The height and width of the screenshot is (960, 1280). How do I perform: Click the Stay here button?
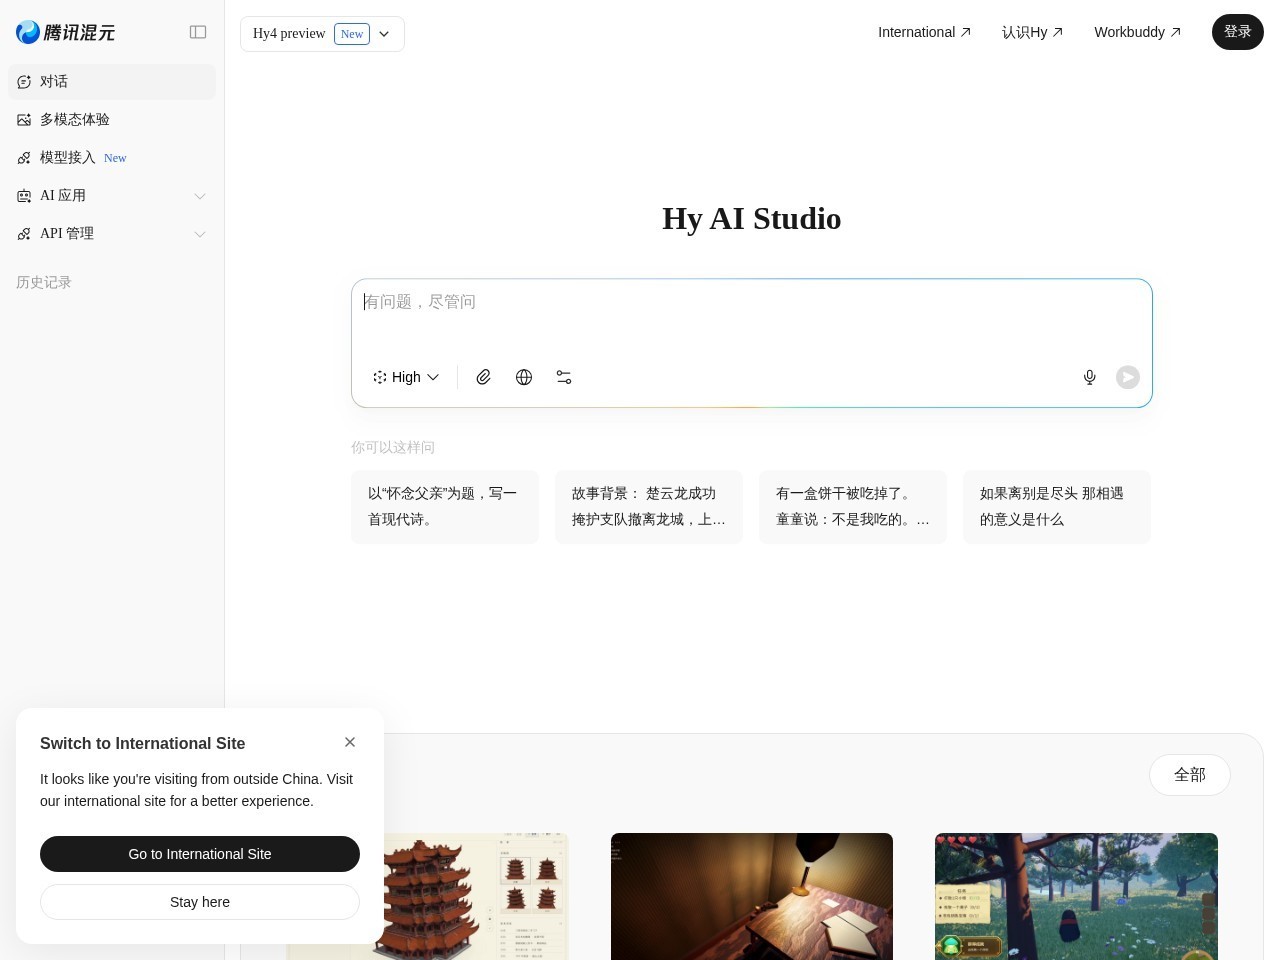(200, 902)
